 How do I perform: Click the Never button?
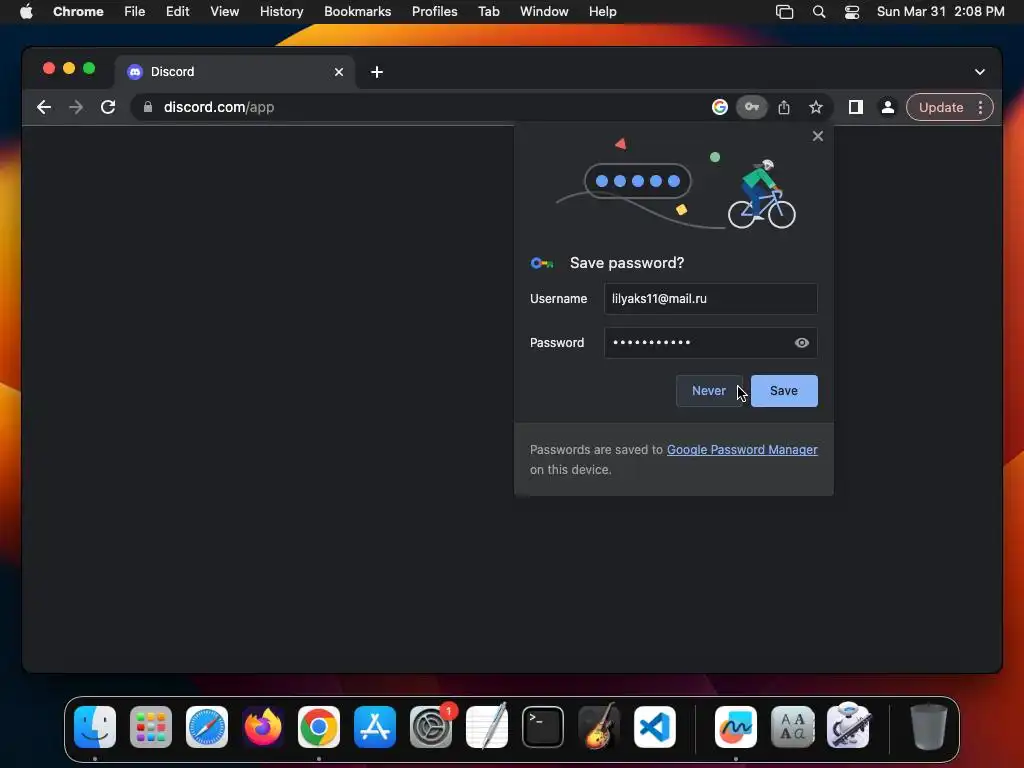(709, 391)
